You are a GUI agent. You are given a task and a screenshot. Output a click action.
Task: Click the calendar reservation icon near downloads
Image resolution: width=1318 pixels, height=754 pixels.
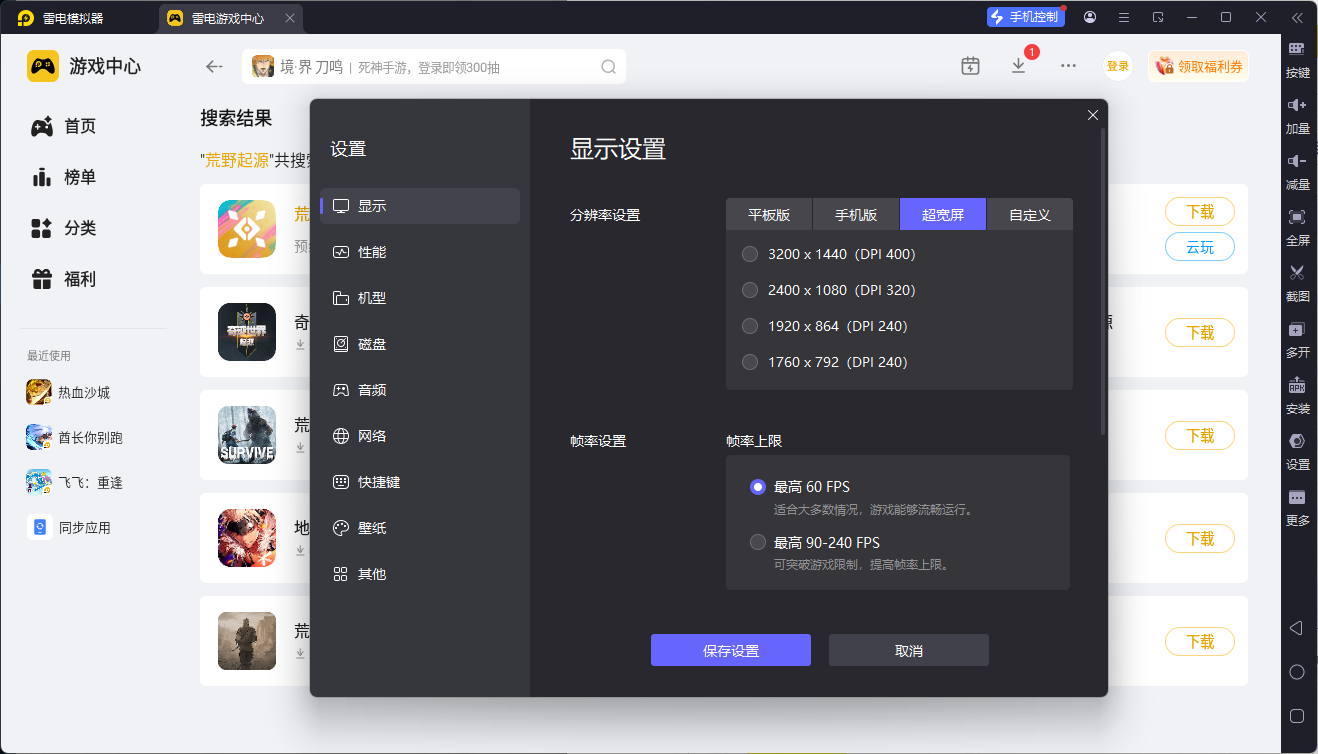tap(970, 64)
